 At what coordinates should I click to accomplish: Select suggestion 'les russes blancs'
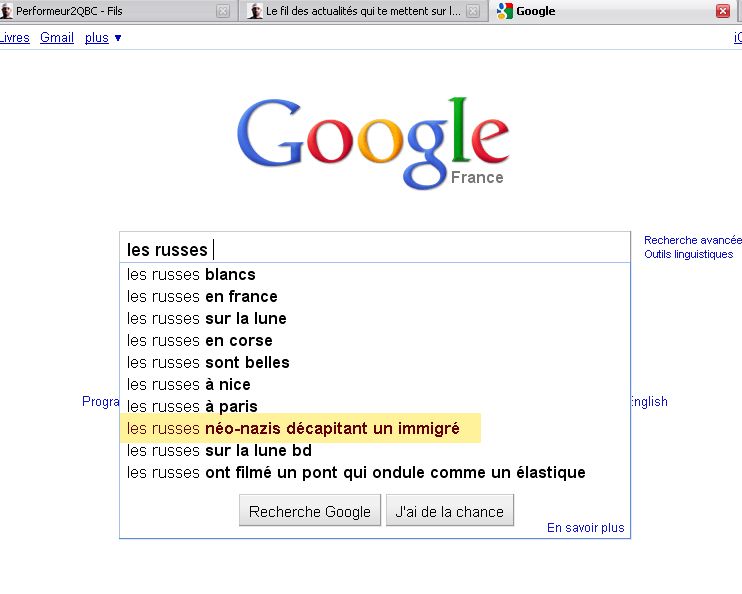191,274
